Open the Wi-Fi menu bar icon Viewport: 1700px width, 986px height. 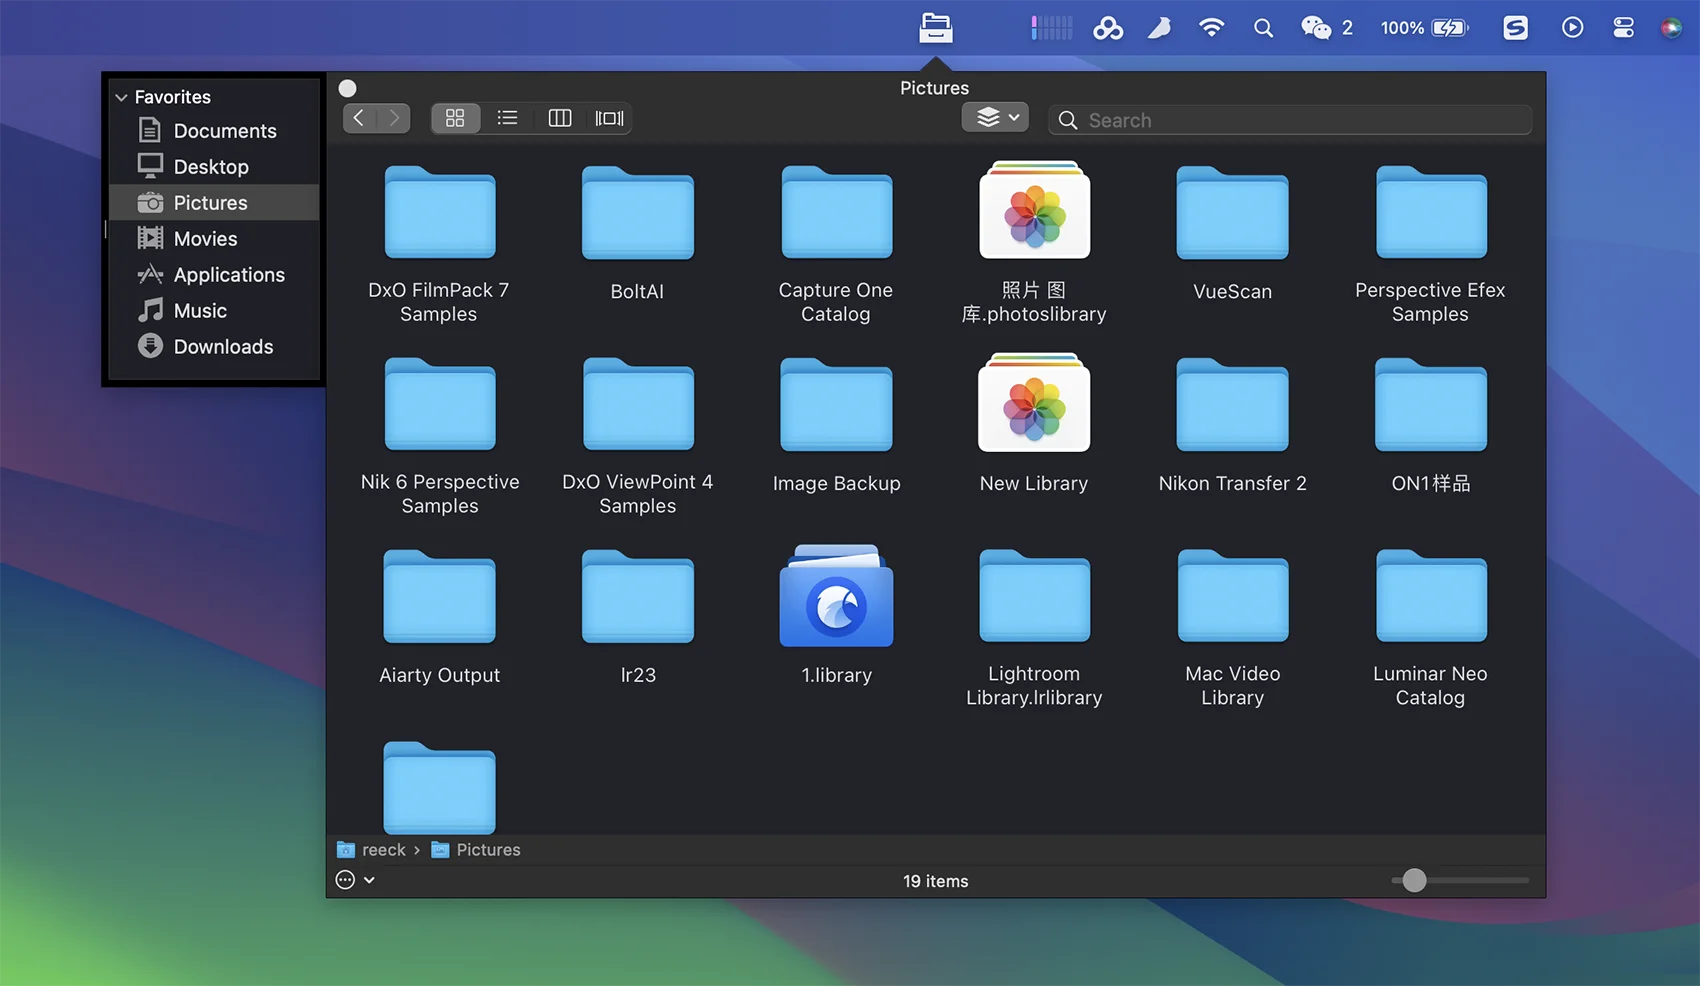(1211, 28)
